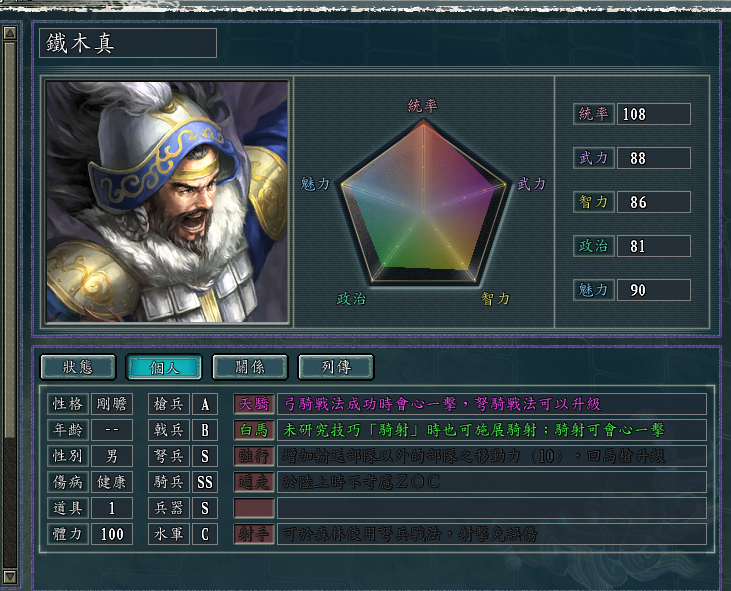Click the 健康 health value
The height and width of the screenshot is (591, 731).
point(111,482)
